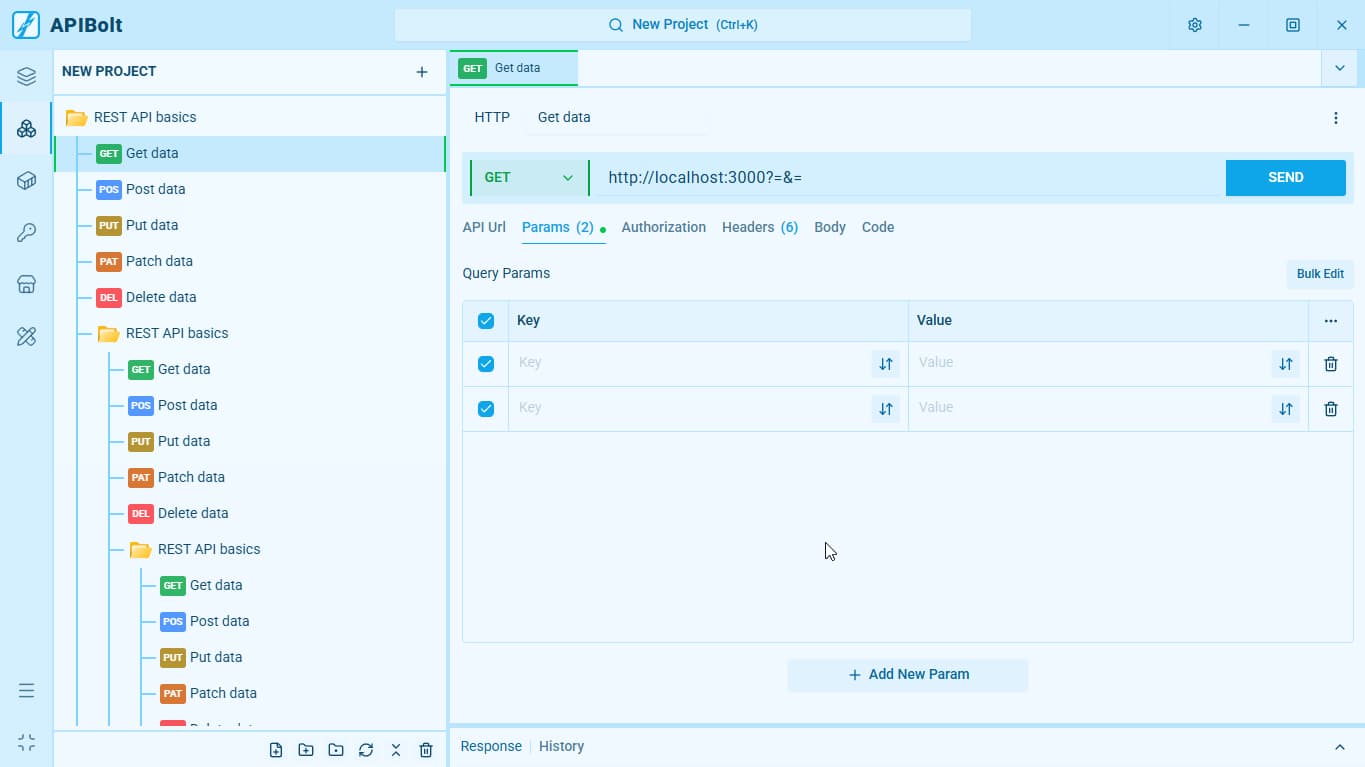Click the SEND button
This screenshot has height=767, width=1365.
click(x=1286, y=178)
